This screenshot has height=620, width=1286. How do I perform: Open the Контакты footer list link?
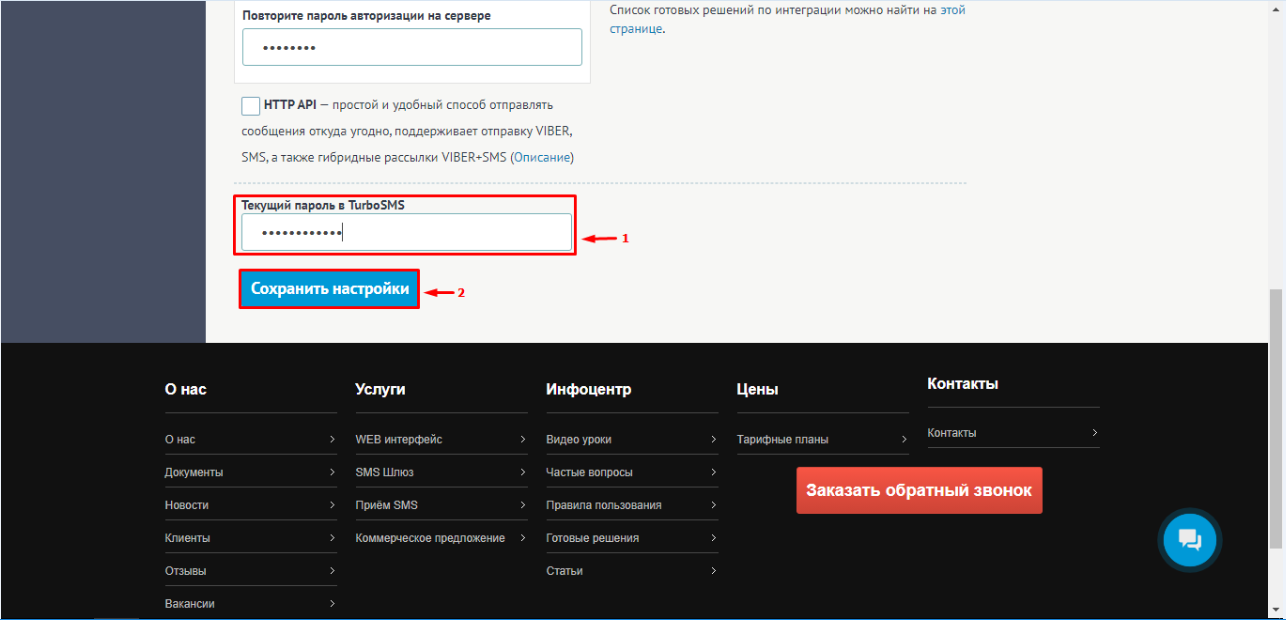pos(952,433)
